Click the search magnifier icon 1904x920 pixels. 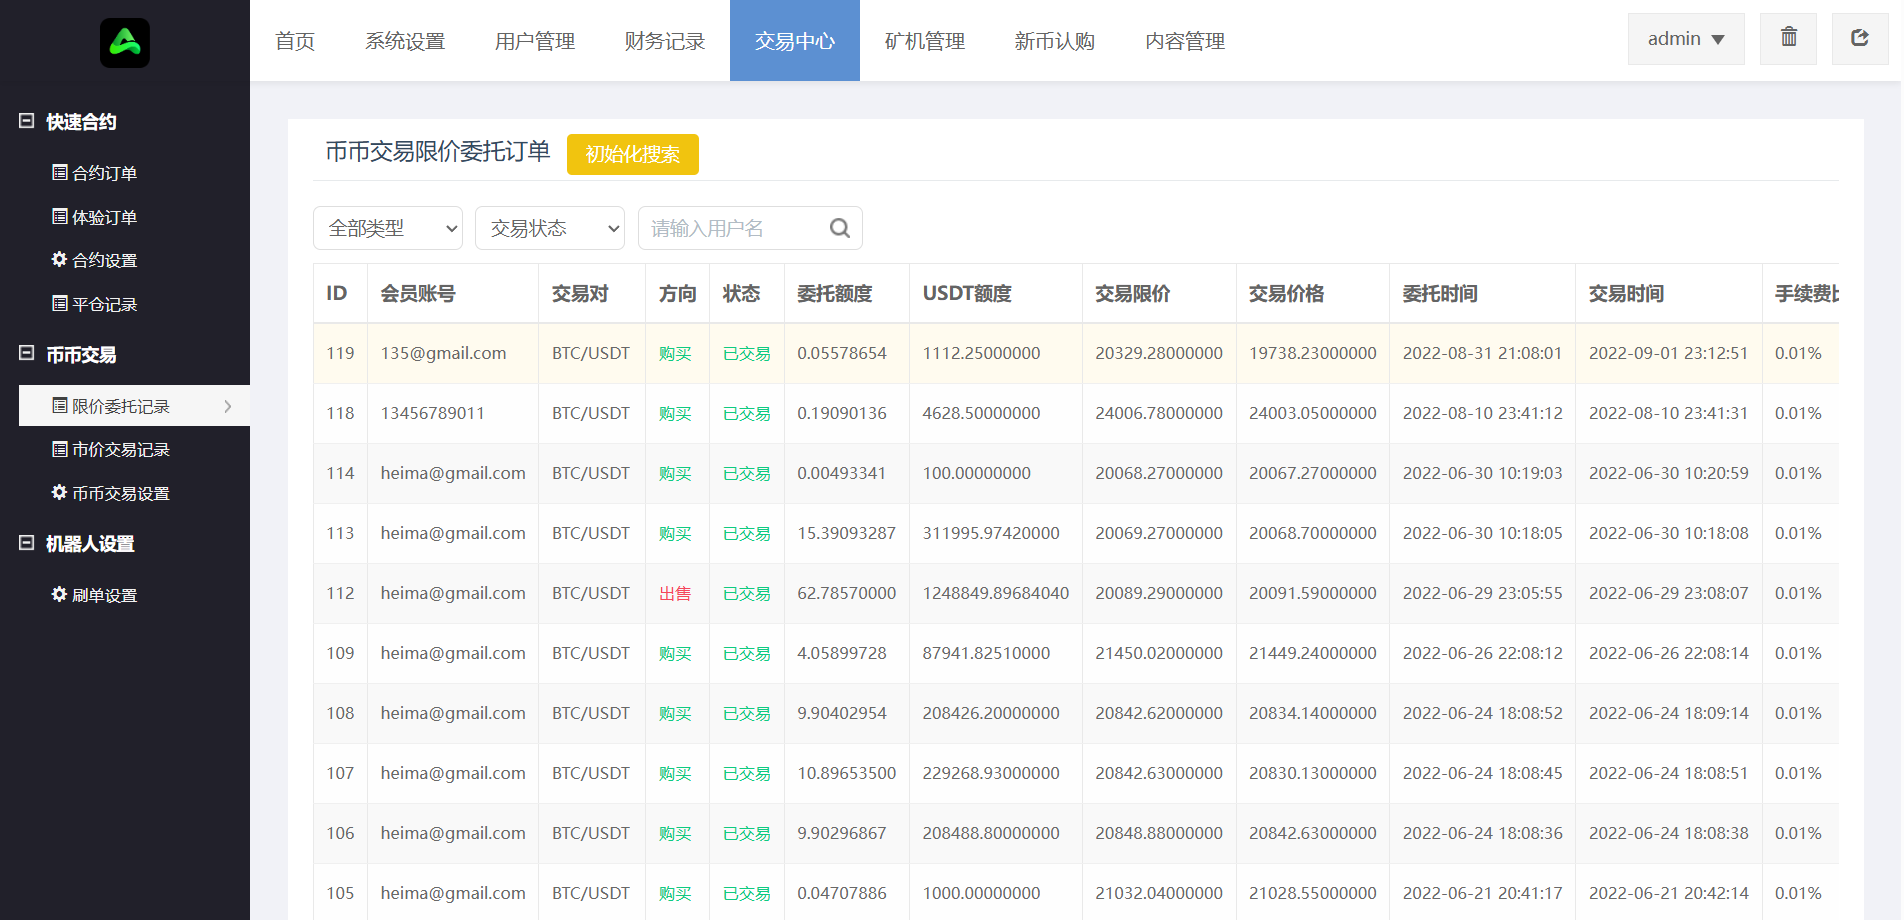tap(840, 228)
